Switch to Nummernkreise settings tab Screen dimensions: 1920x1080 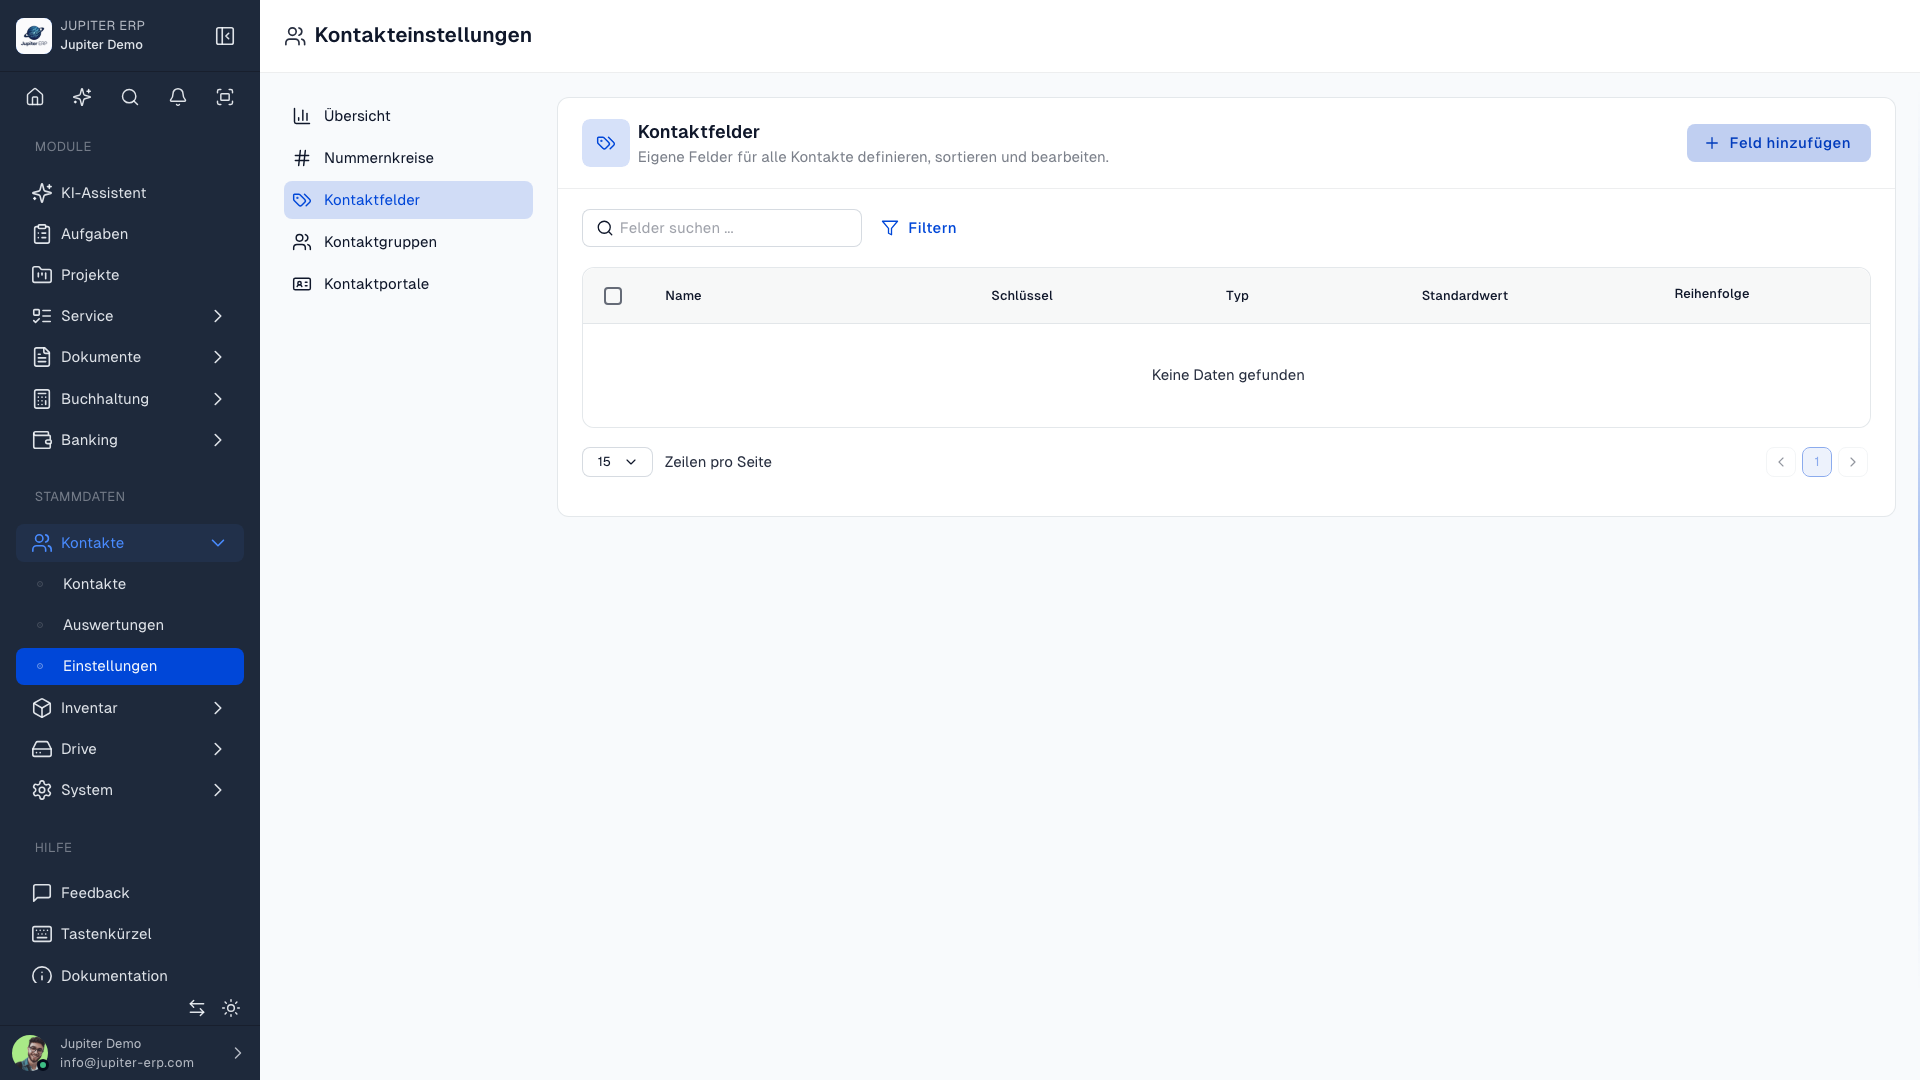pyautogui.click(x=408, y=158)
